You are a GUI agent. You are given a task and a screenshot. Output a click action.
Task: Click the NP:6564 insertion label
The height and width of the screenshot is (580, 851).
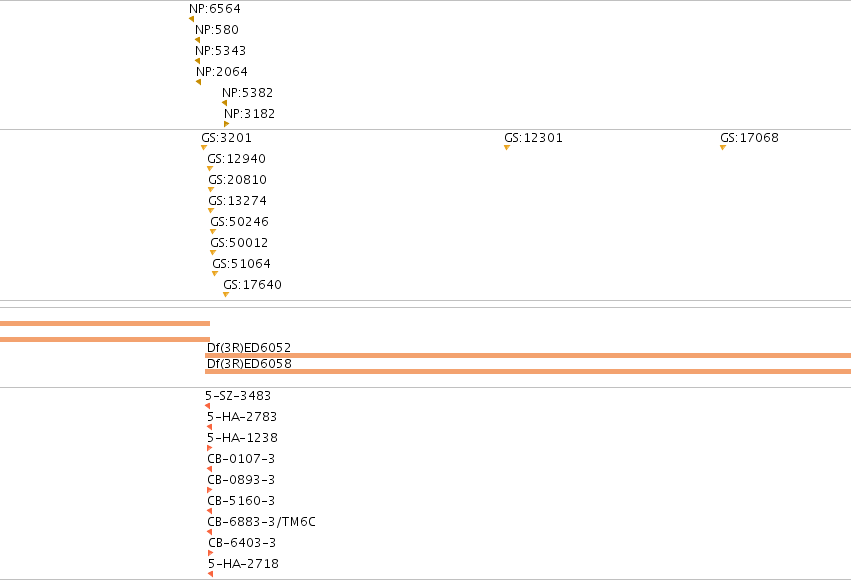(x=215, y=9)
